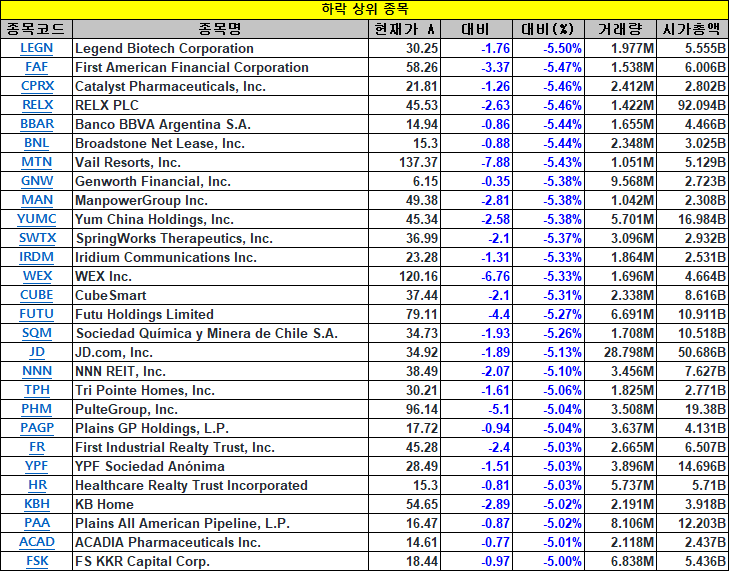The width and height of the screenshot is (729, 571).
Task: Open the GNW ticker link
Action: 37,181
